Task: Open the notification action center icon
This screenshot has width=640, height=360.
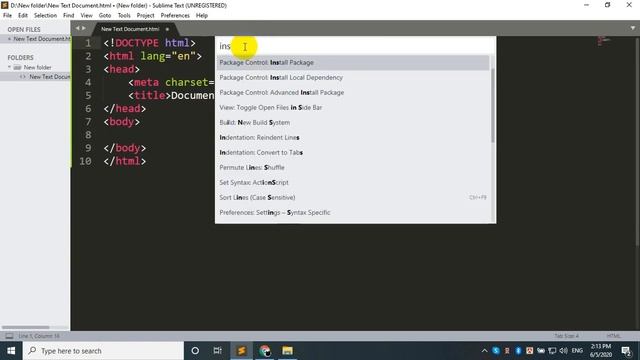Action: click(x=627, y=351)
